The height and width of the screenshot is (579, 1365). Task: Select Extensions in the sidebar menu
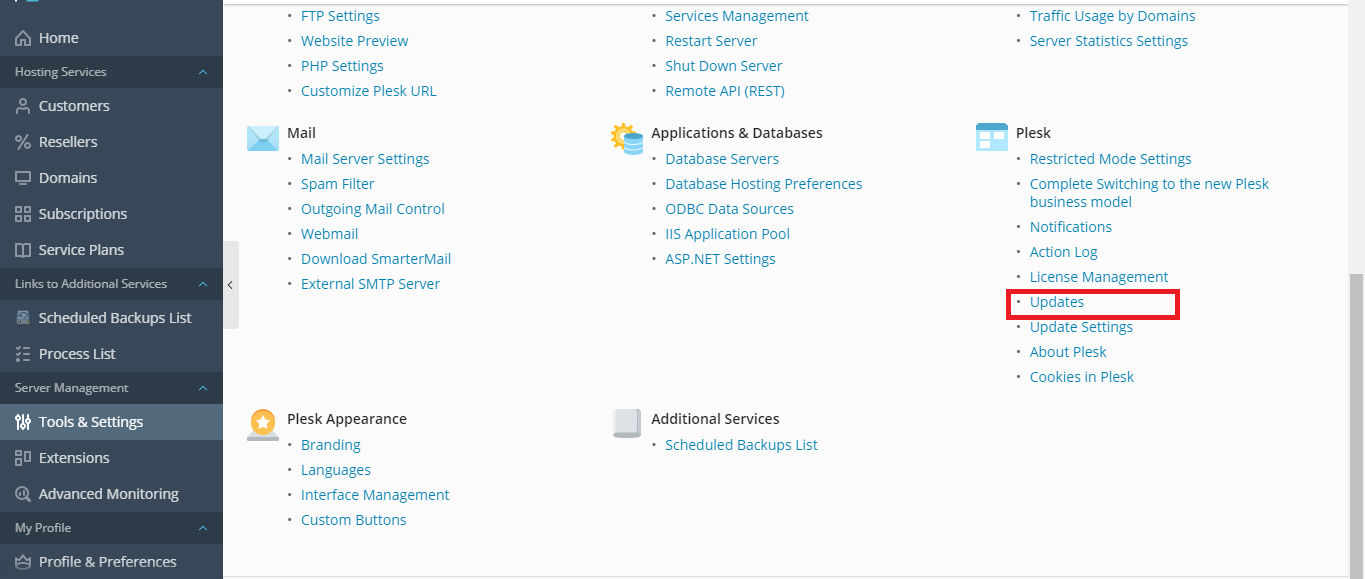(x=111, y=458)
